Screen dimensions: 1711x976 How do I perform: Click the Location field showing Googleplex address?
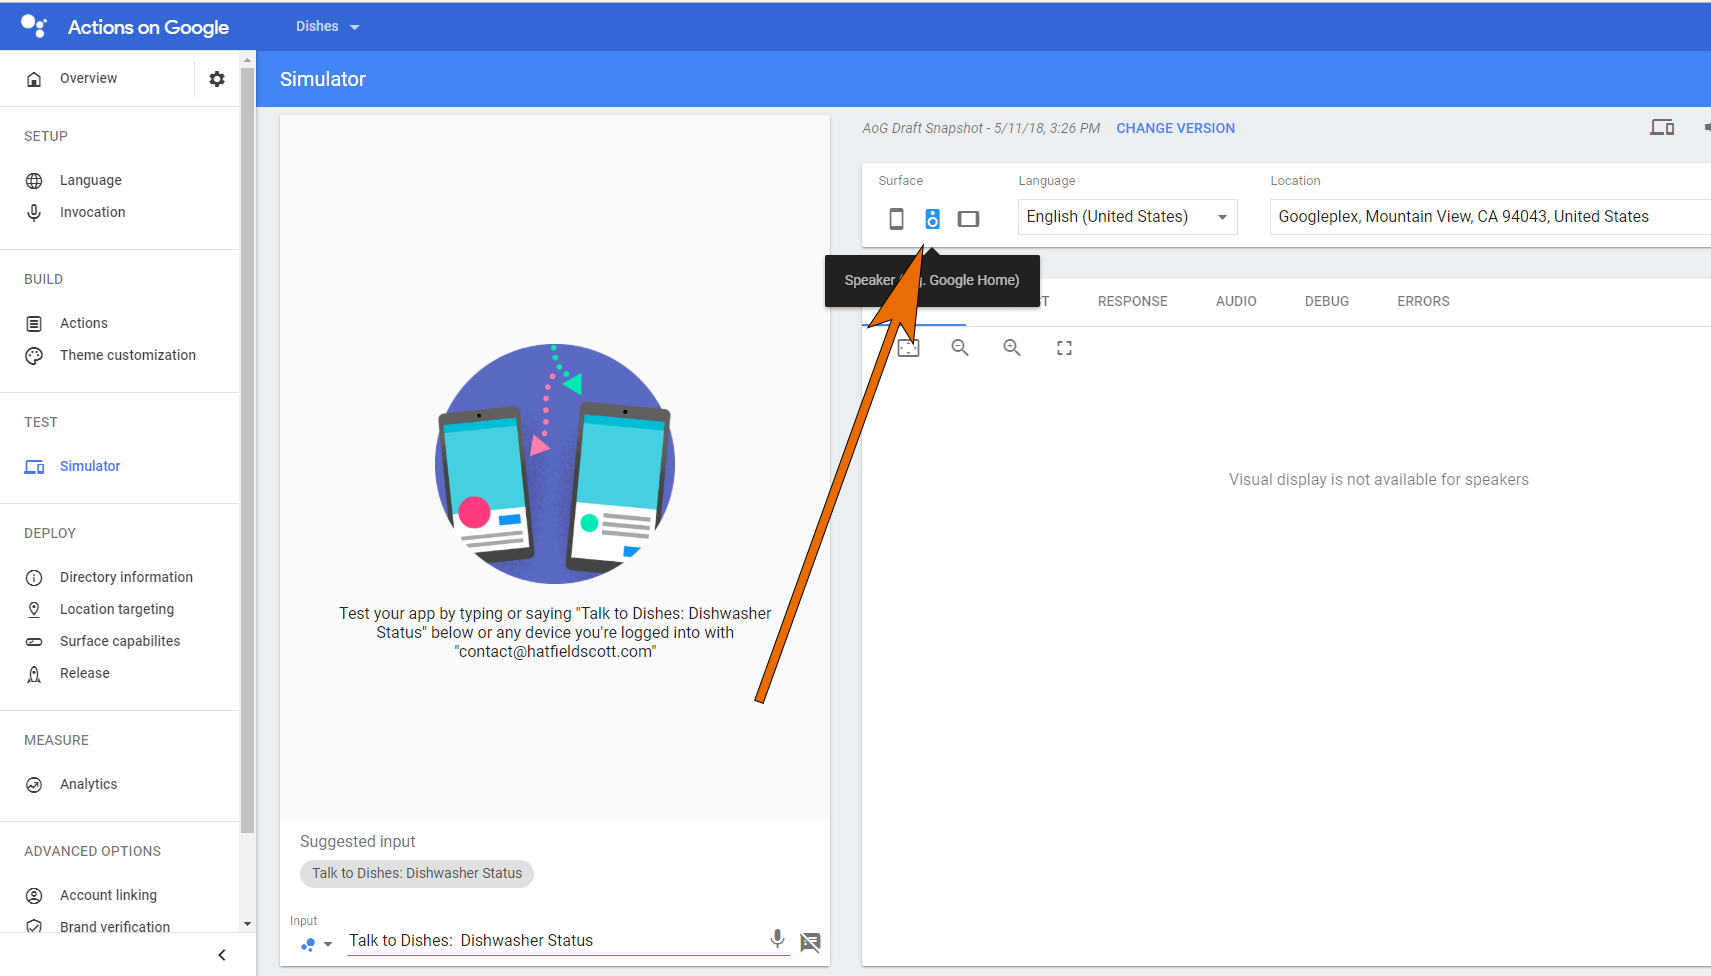click(x=1490, y=216)
